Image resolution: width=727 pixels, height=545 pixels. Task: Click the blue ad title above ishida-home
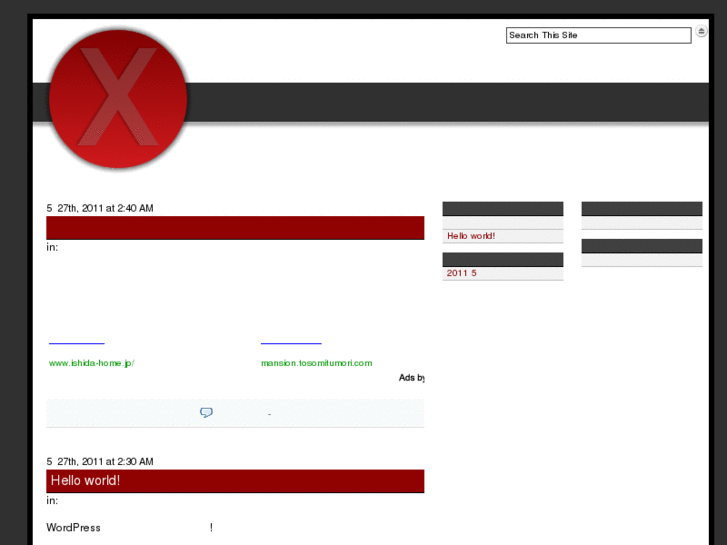click(77, 343)
